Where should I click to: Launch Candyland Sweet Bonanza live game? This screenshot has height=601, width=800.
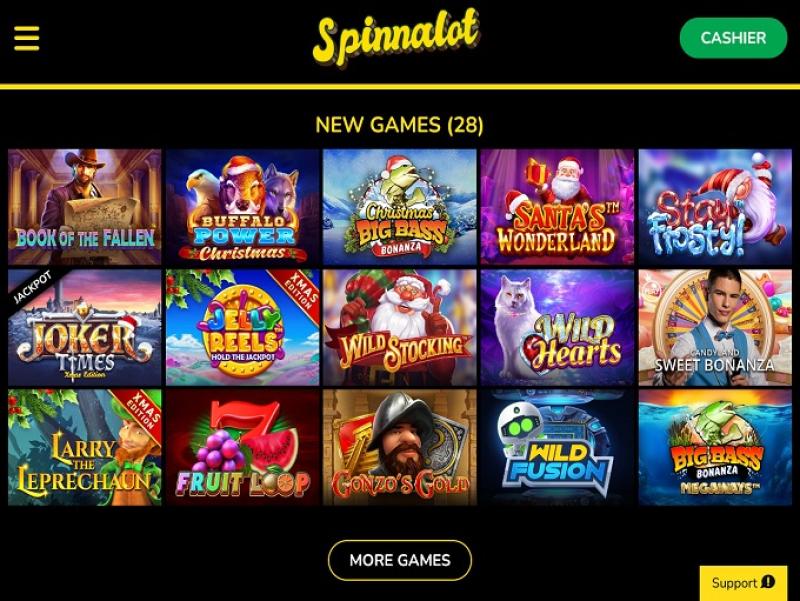[x=715, y=327]
